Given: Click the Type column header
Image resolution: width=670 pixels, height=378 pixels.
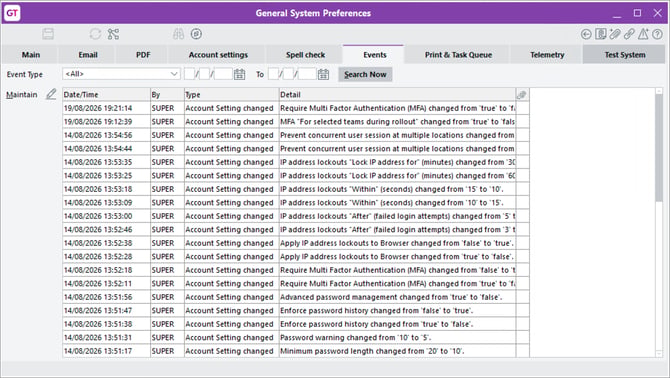Looking at the screenshot, I should (231, 94).
